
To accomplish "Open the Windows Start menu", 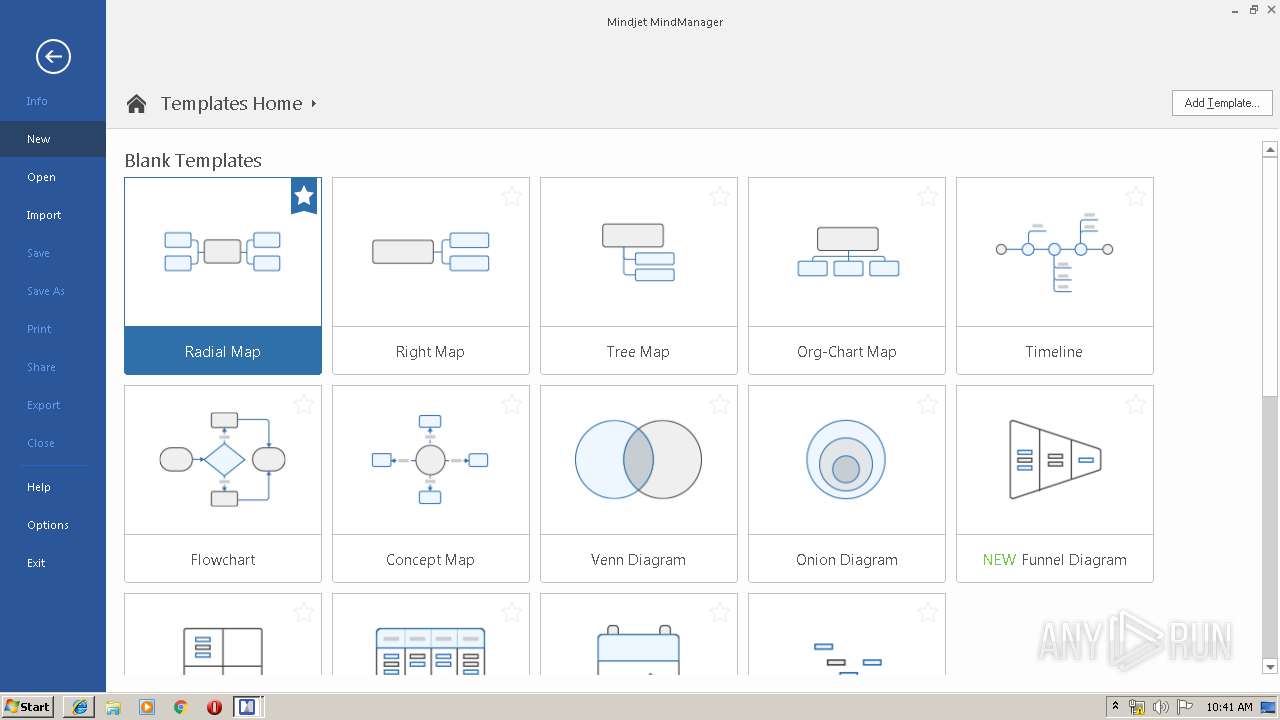I will tap(28, 707).
